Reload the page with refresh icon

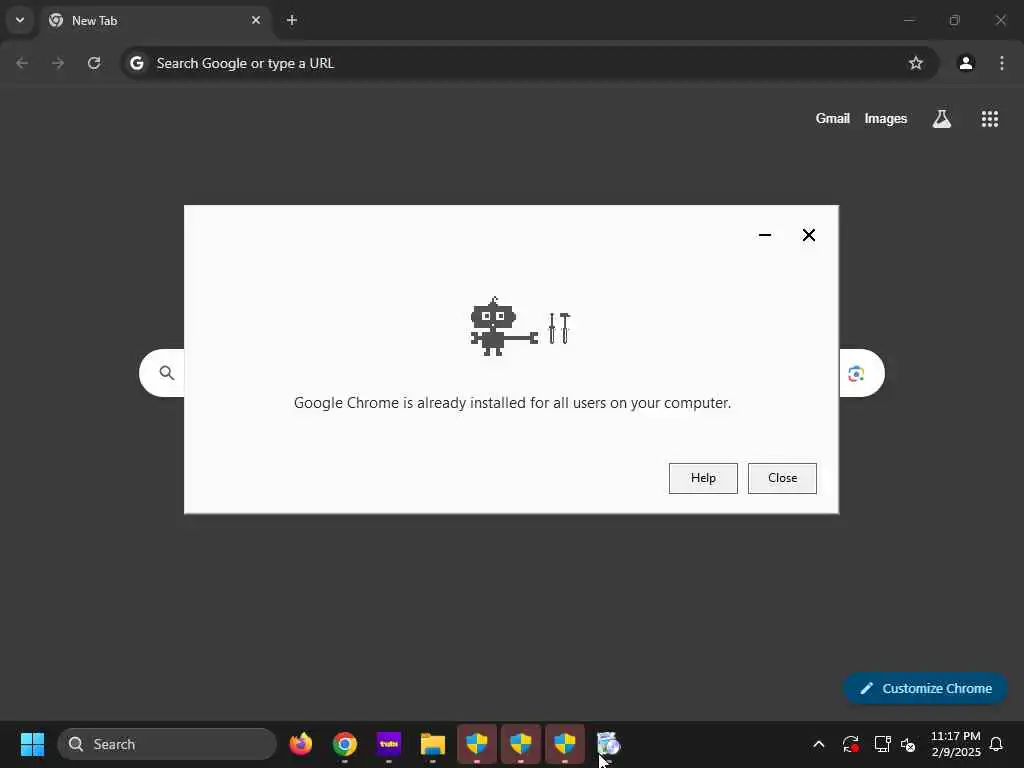coord(94,63)
